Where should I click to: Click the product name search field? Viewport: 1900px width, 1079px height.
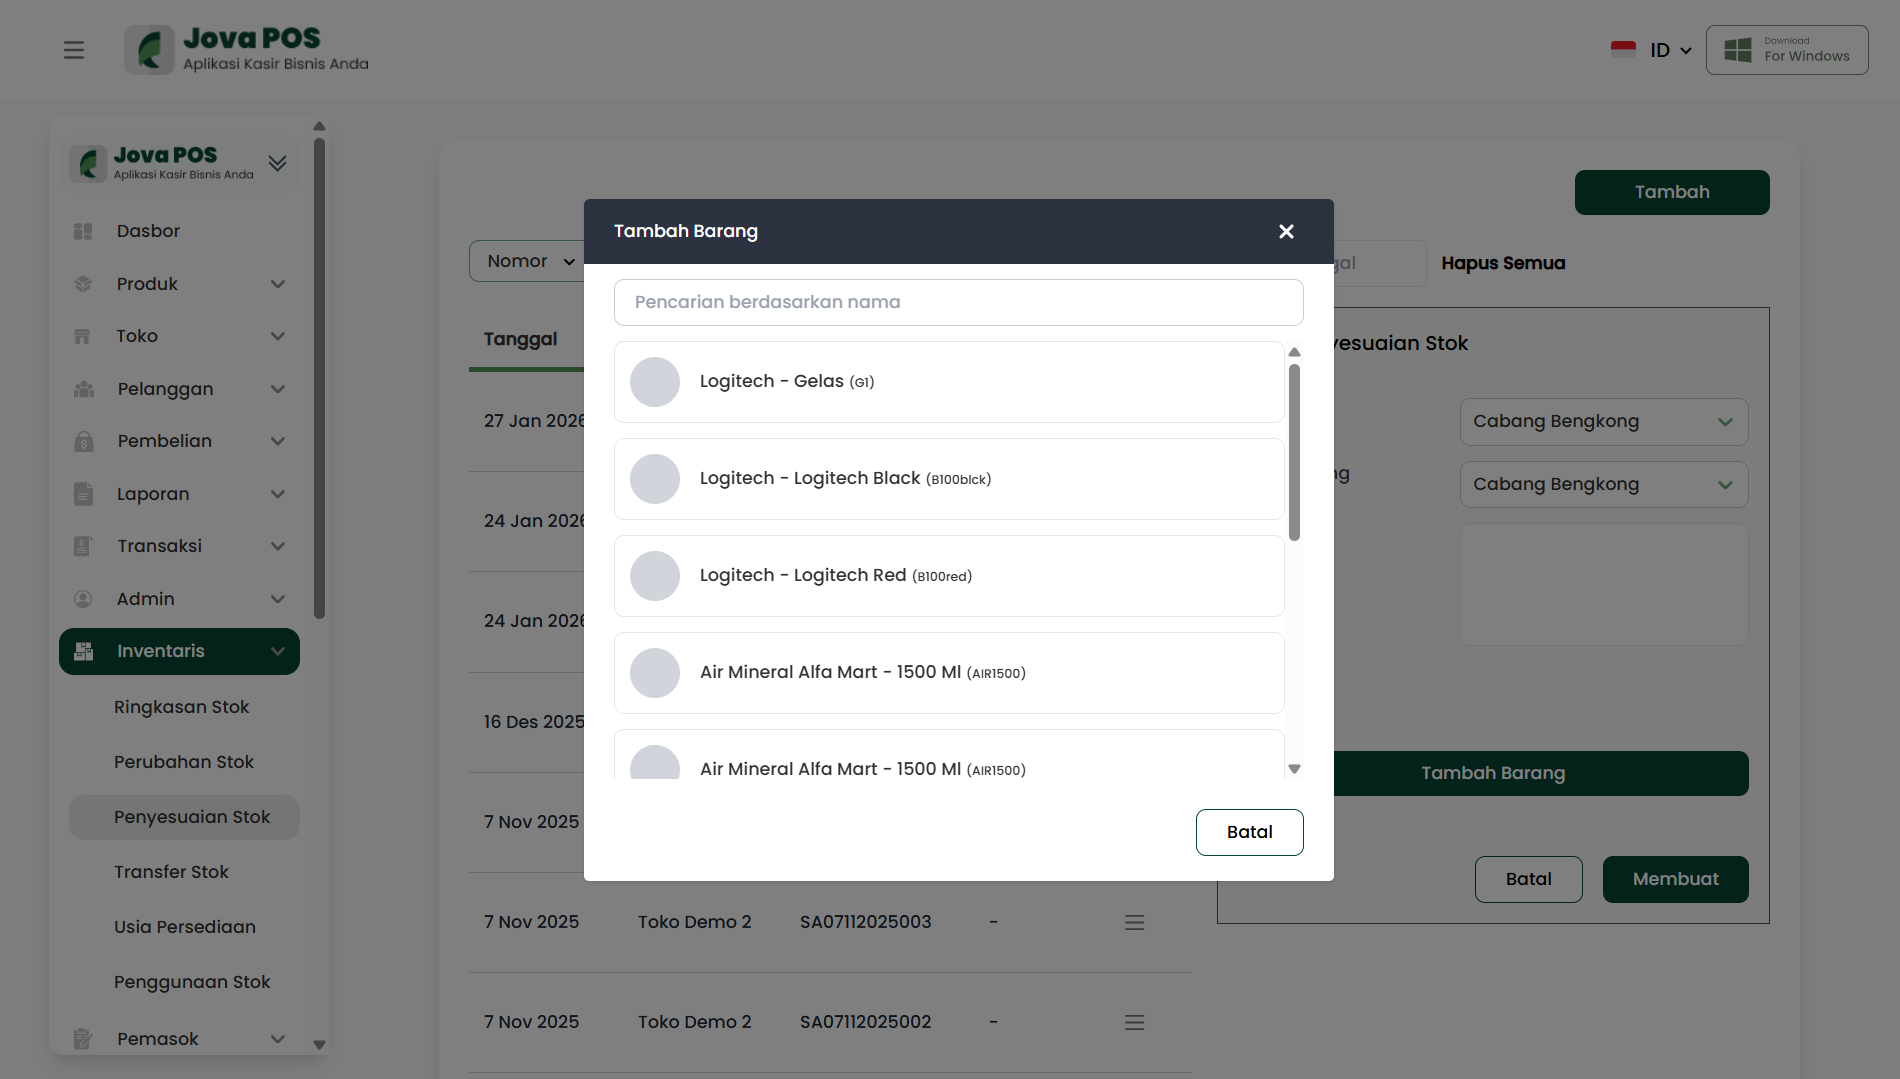pyautogui.click(x=958, y=302)
